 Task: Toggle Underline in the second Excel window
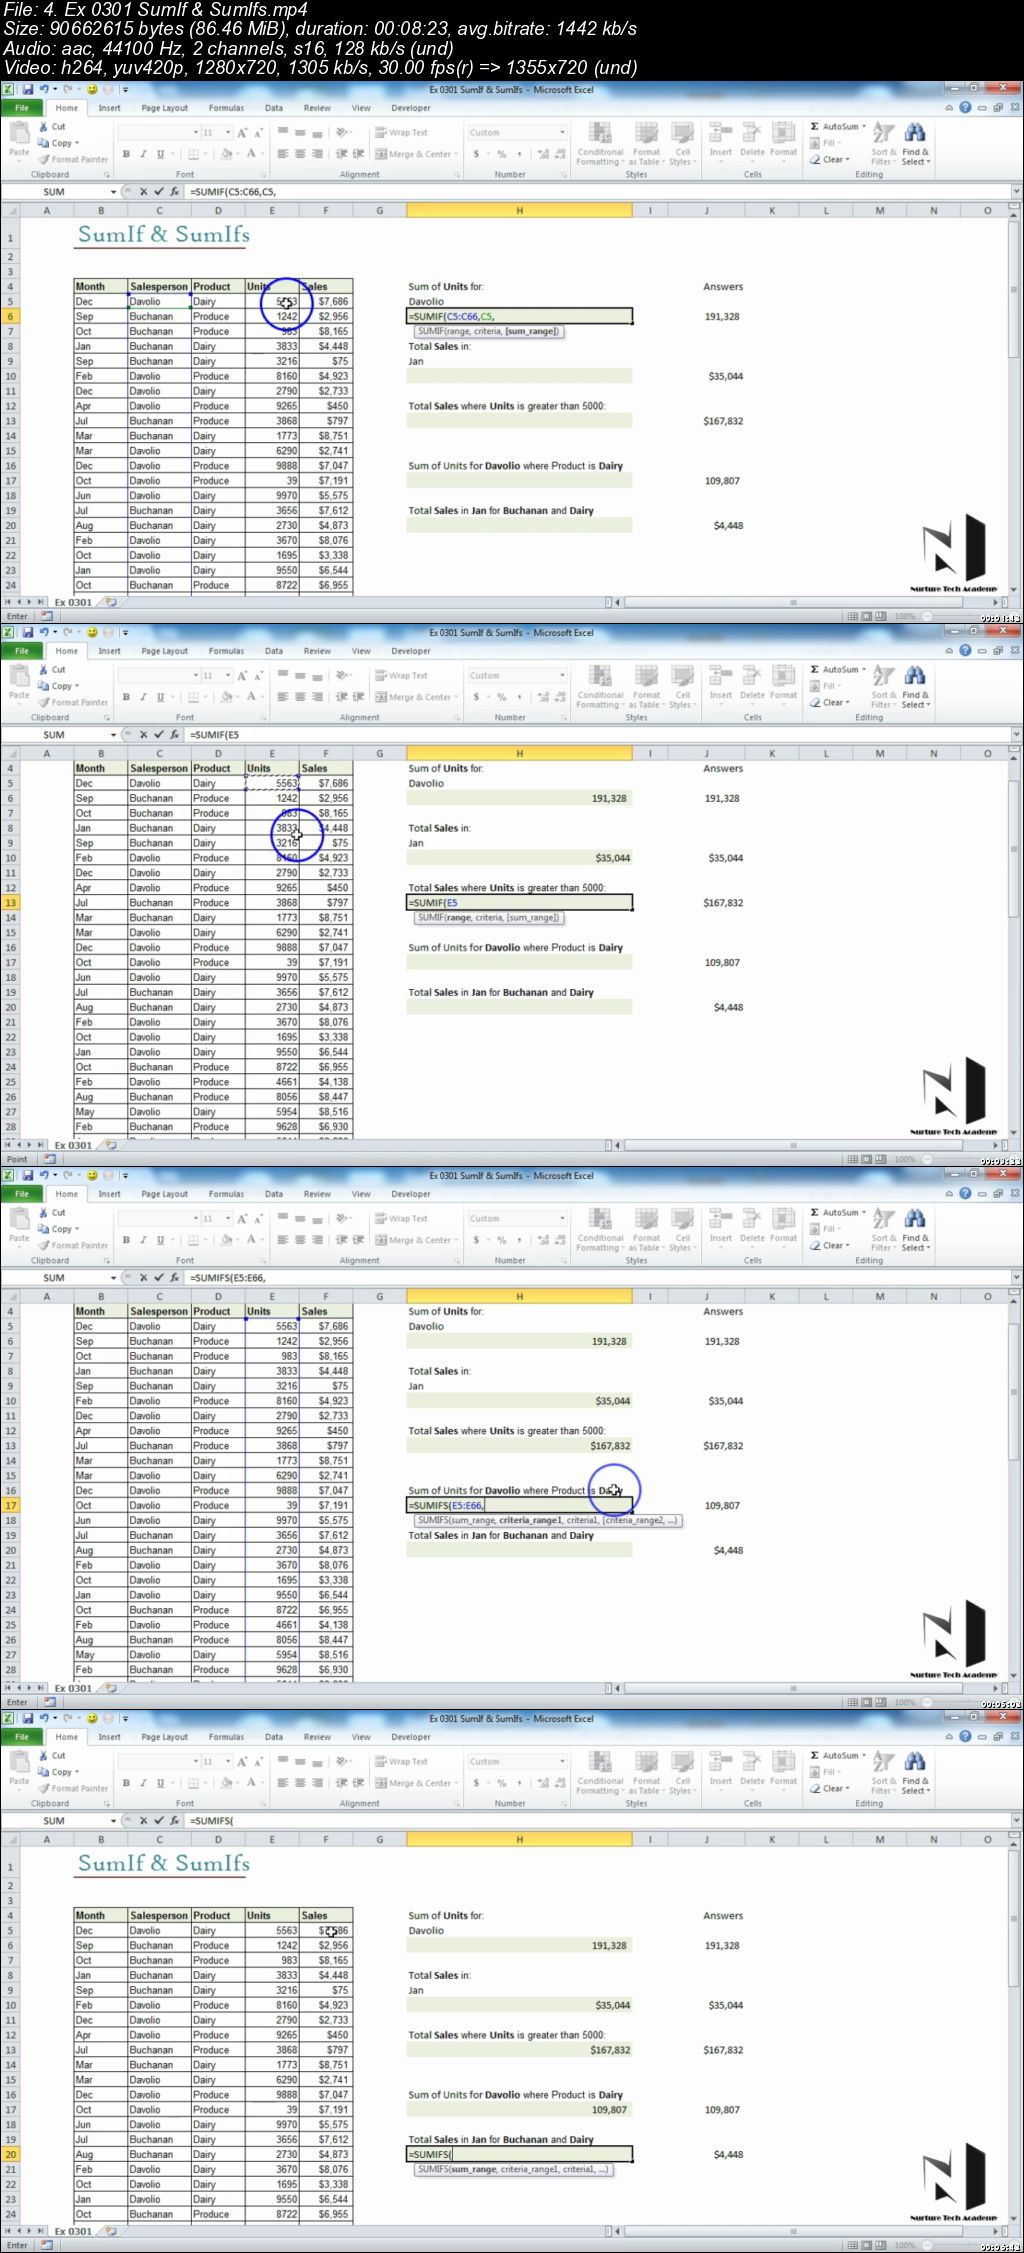(159, 697)
